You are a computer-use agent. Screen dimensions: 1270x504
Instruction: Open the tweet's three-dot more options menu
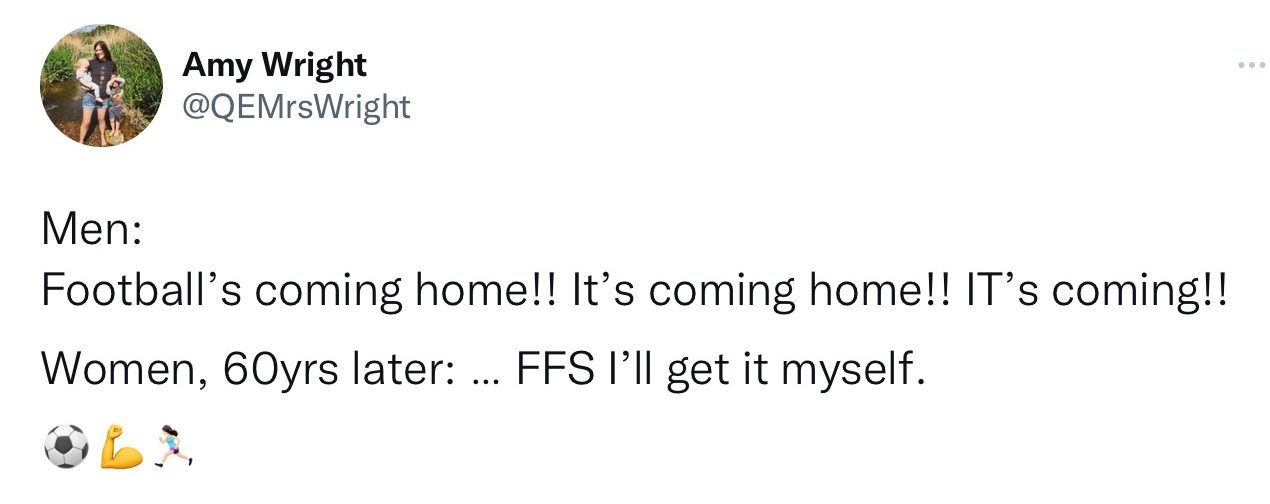(1249, 66)
